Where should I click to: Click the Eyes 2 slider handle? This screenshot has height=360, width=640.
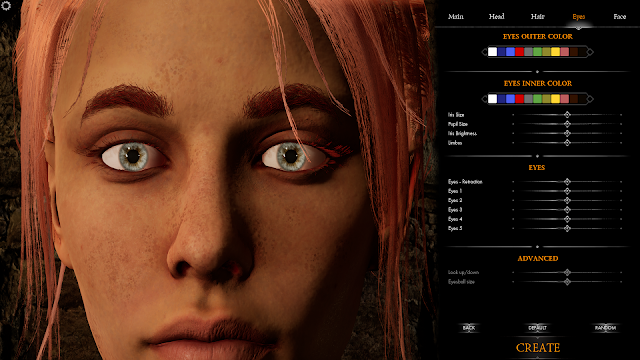(567, 200)
